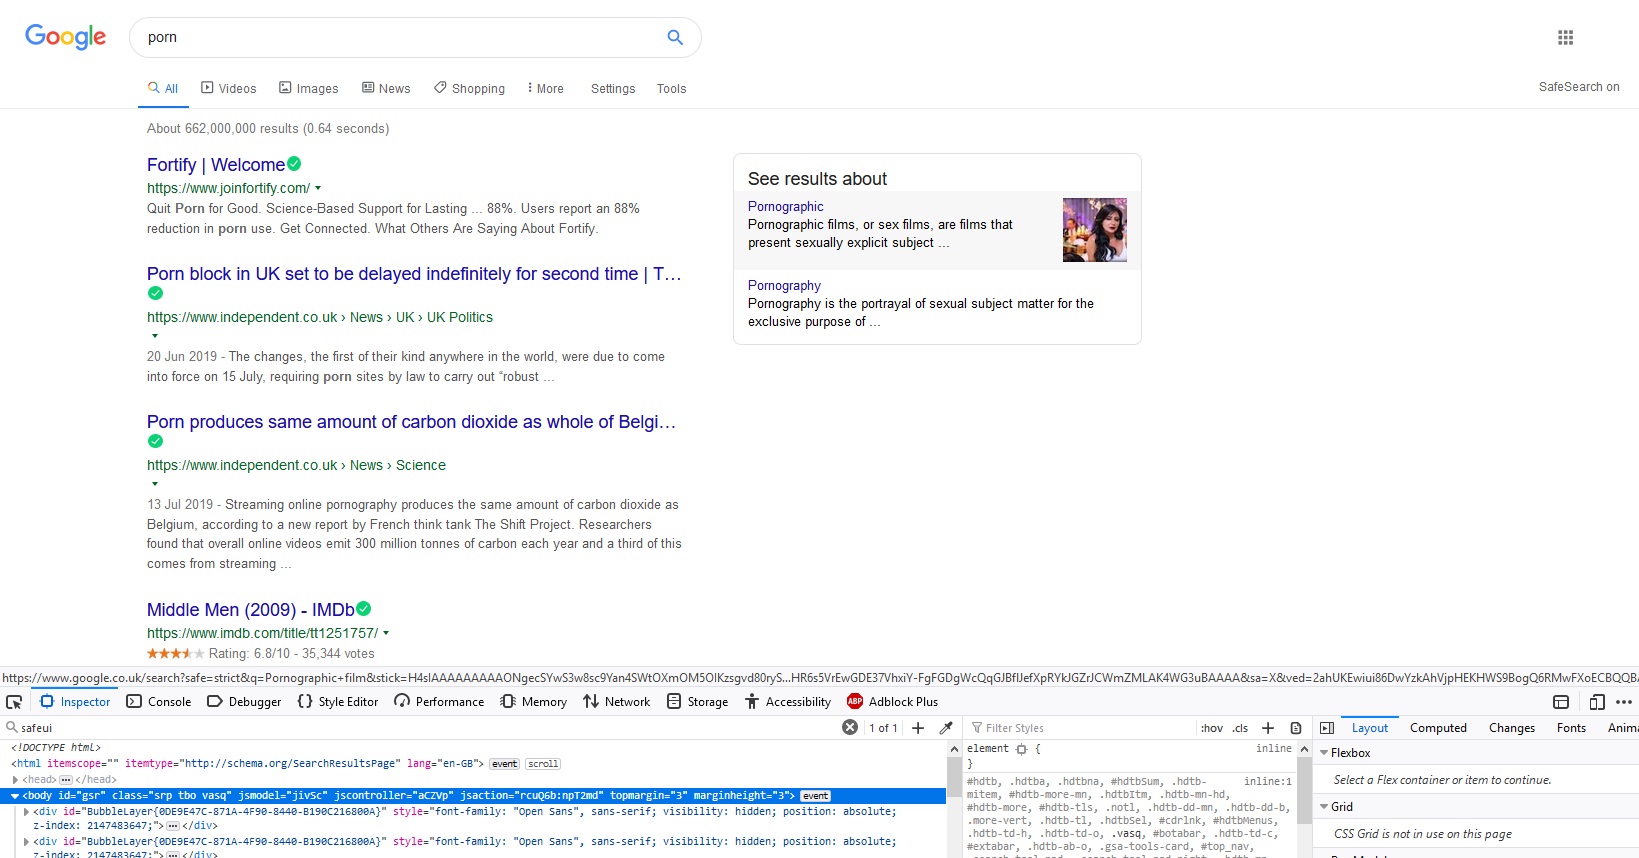Image resolution: width=1639 pixels, height=858 pixels.
Task: Switch to the Shopping results tab
Action: (x=469, y=88)
